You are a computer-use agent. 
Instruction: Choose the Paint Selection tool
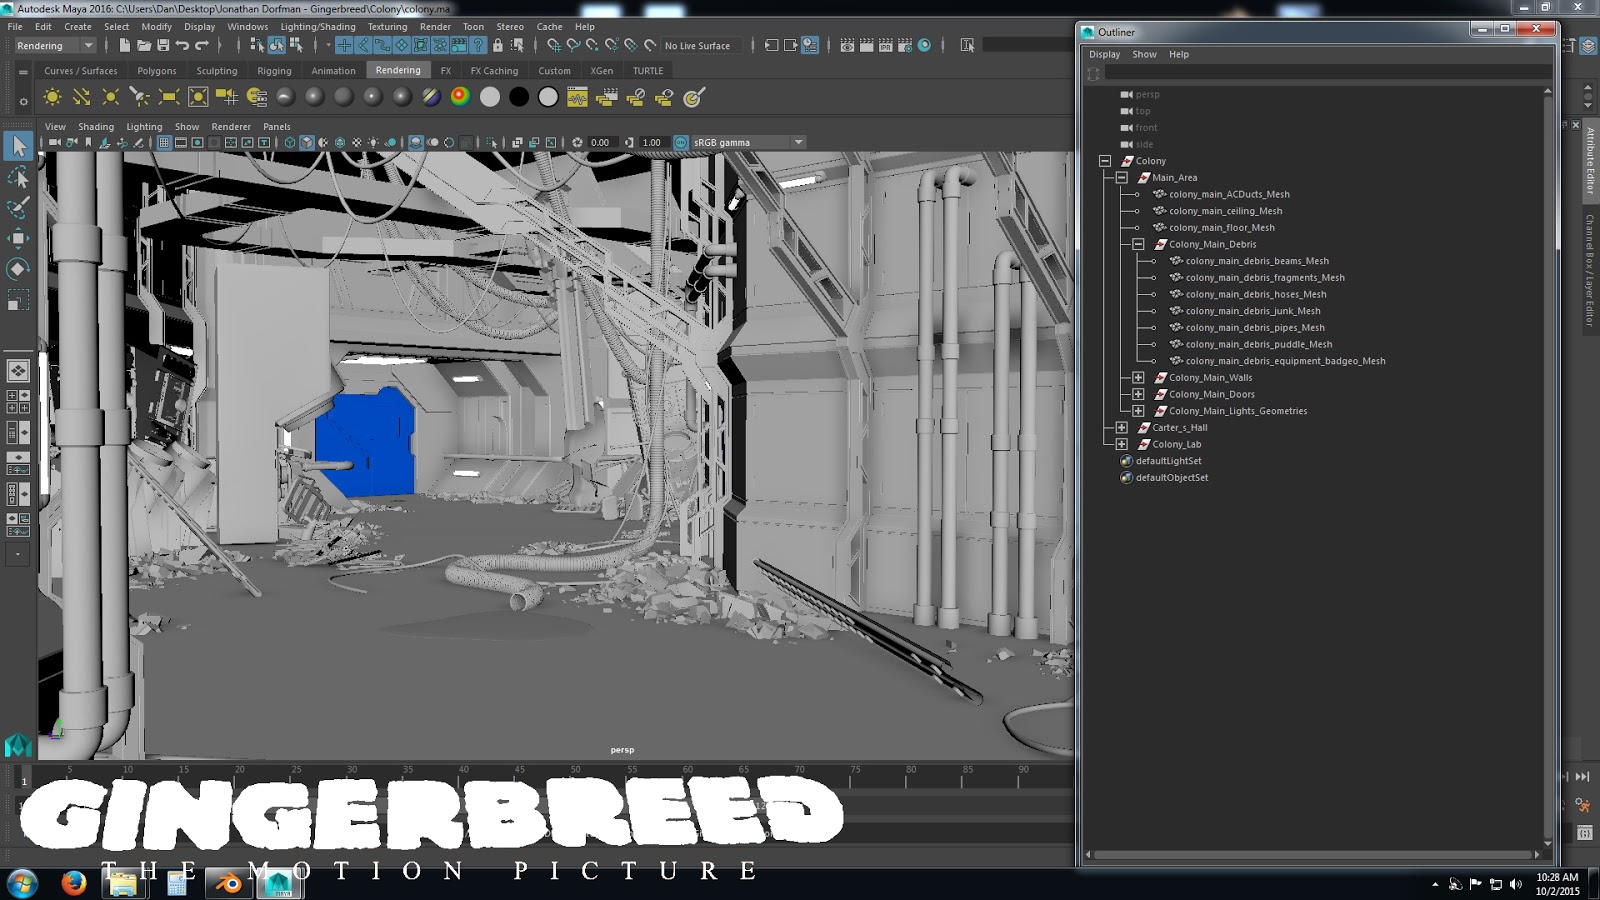point(18,208)
